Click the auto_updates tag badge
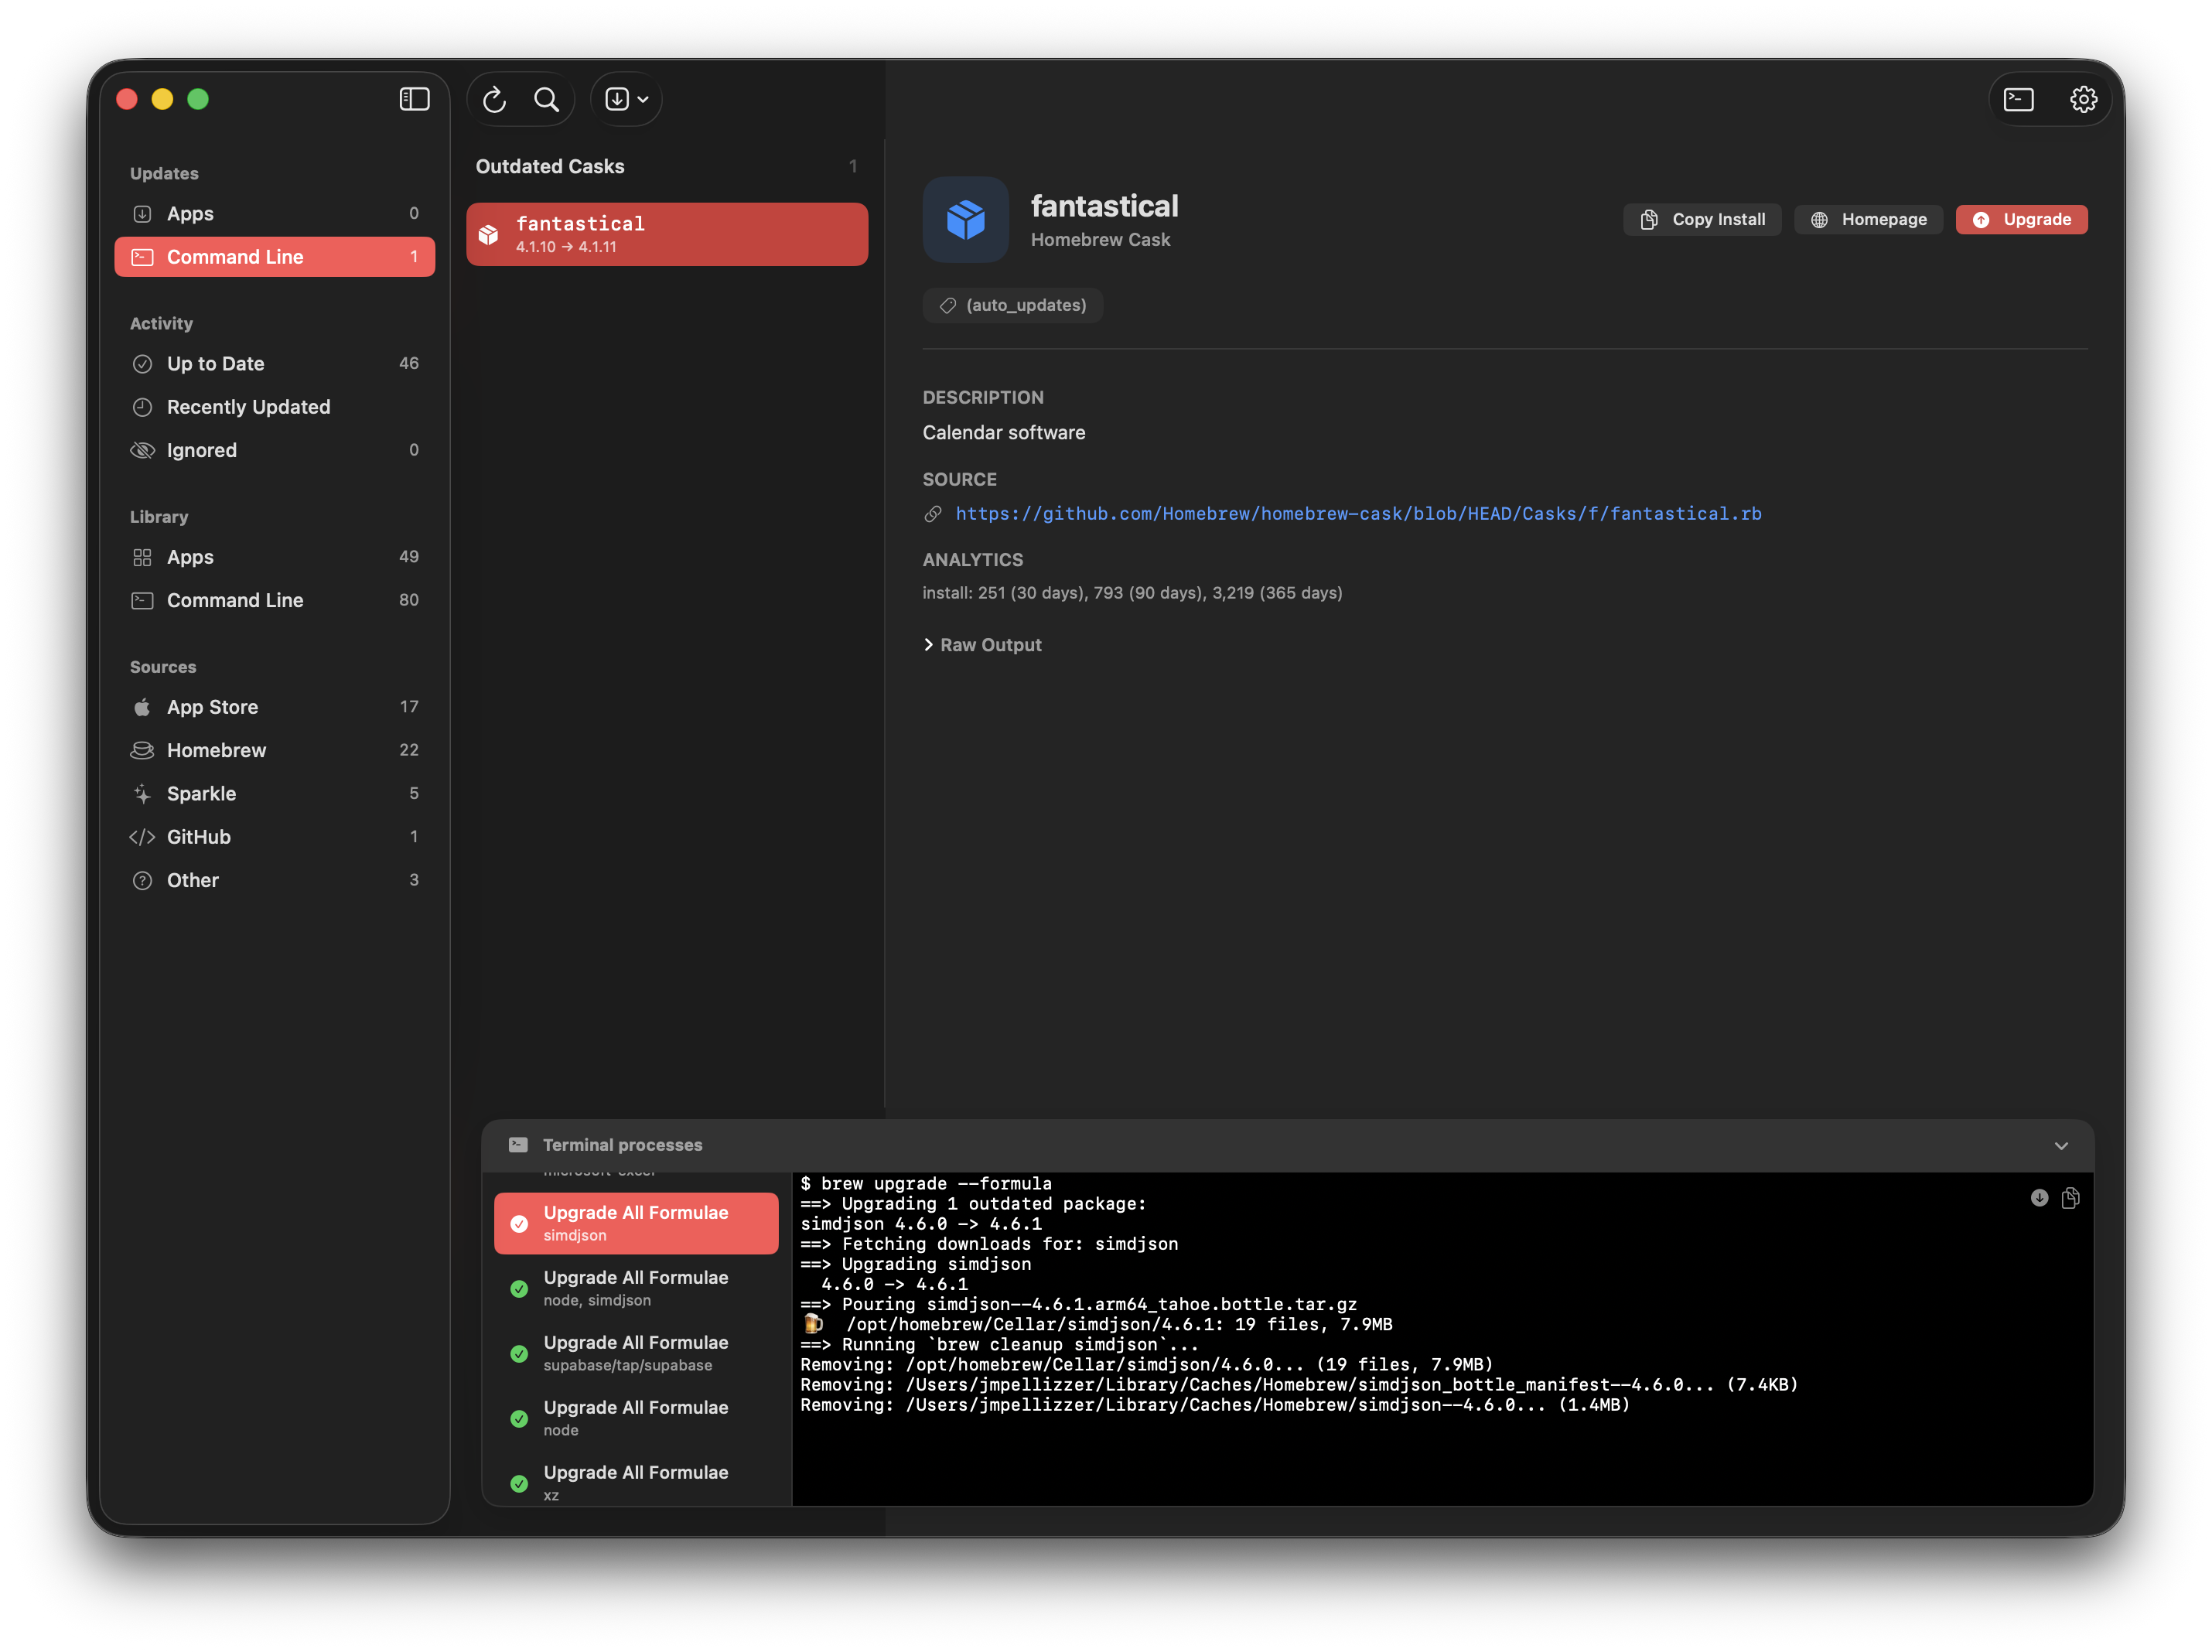This screenshot has height=1652, width=2212. [1013, 305]
